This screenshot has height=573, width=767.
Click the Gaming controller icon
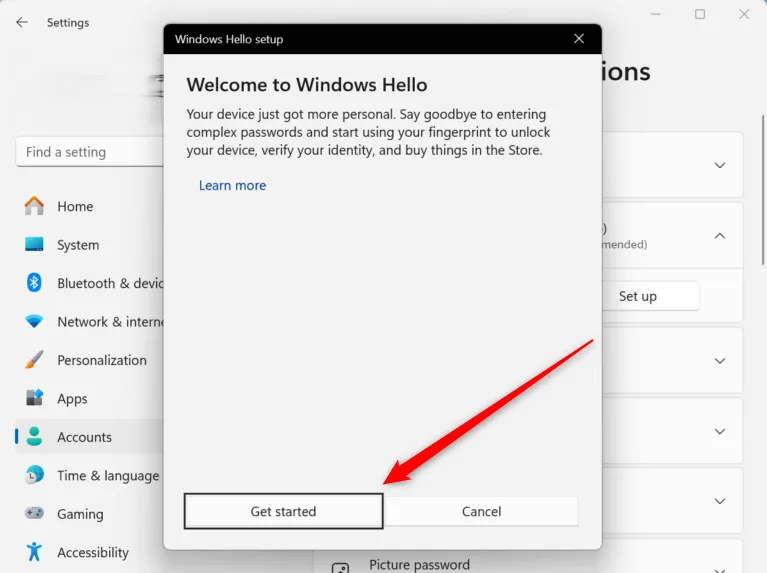(x=34, y=513)
